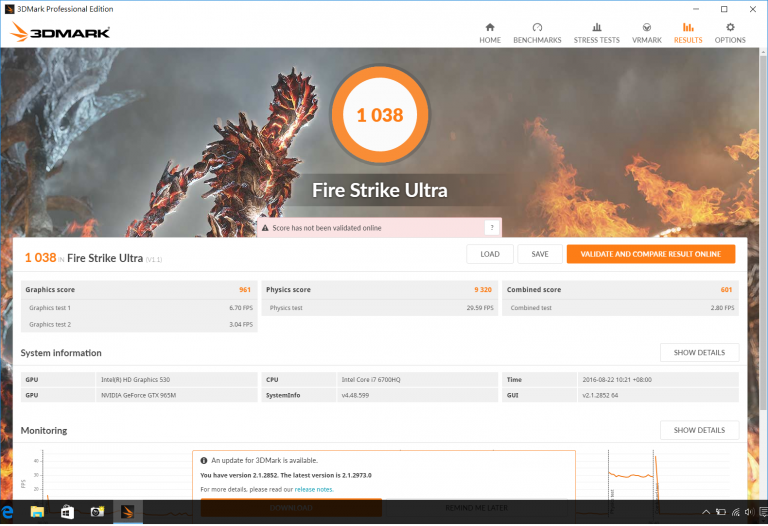Click the window title bar app icon
The height and width of the screenshot is (526, 768).
(9, 9)
